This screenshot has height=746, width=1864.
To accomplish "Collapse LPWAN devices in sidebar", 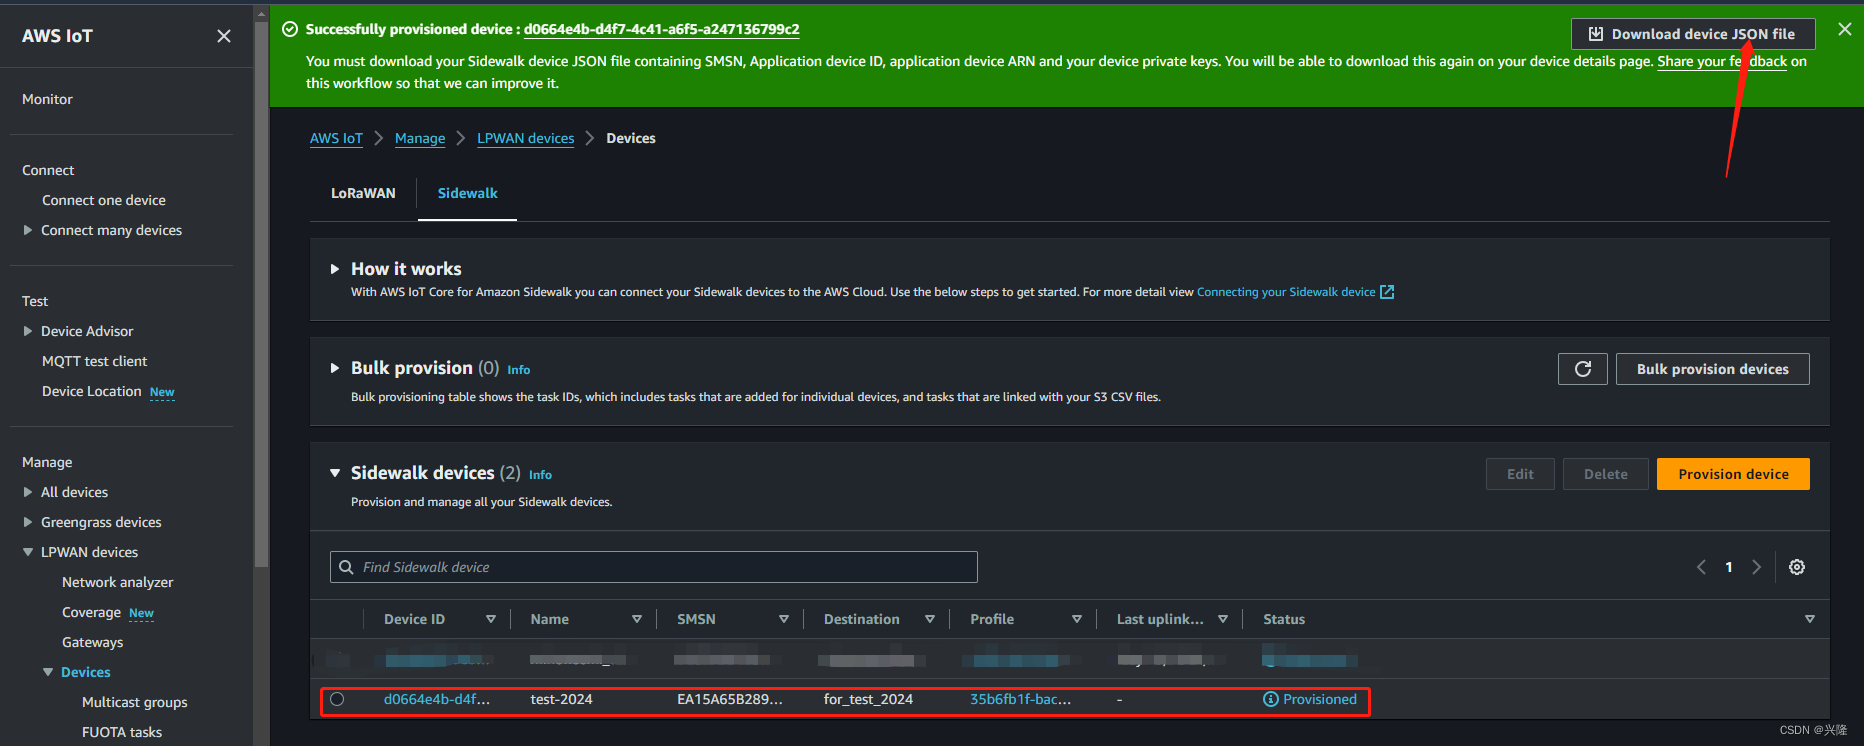I will pyautogui.click(x=28, y=552).
